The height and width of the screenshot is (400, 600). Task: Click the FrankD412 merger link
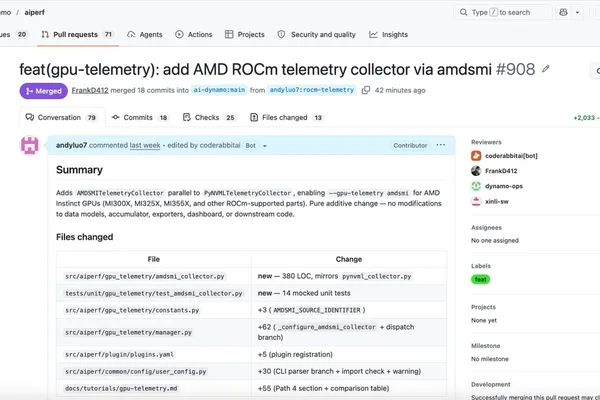click(x=90, y=90)
